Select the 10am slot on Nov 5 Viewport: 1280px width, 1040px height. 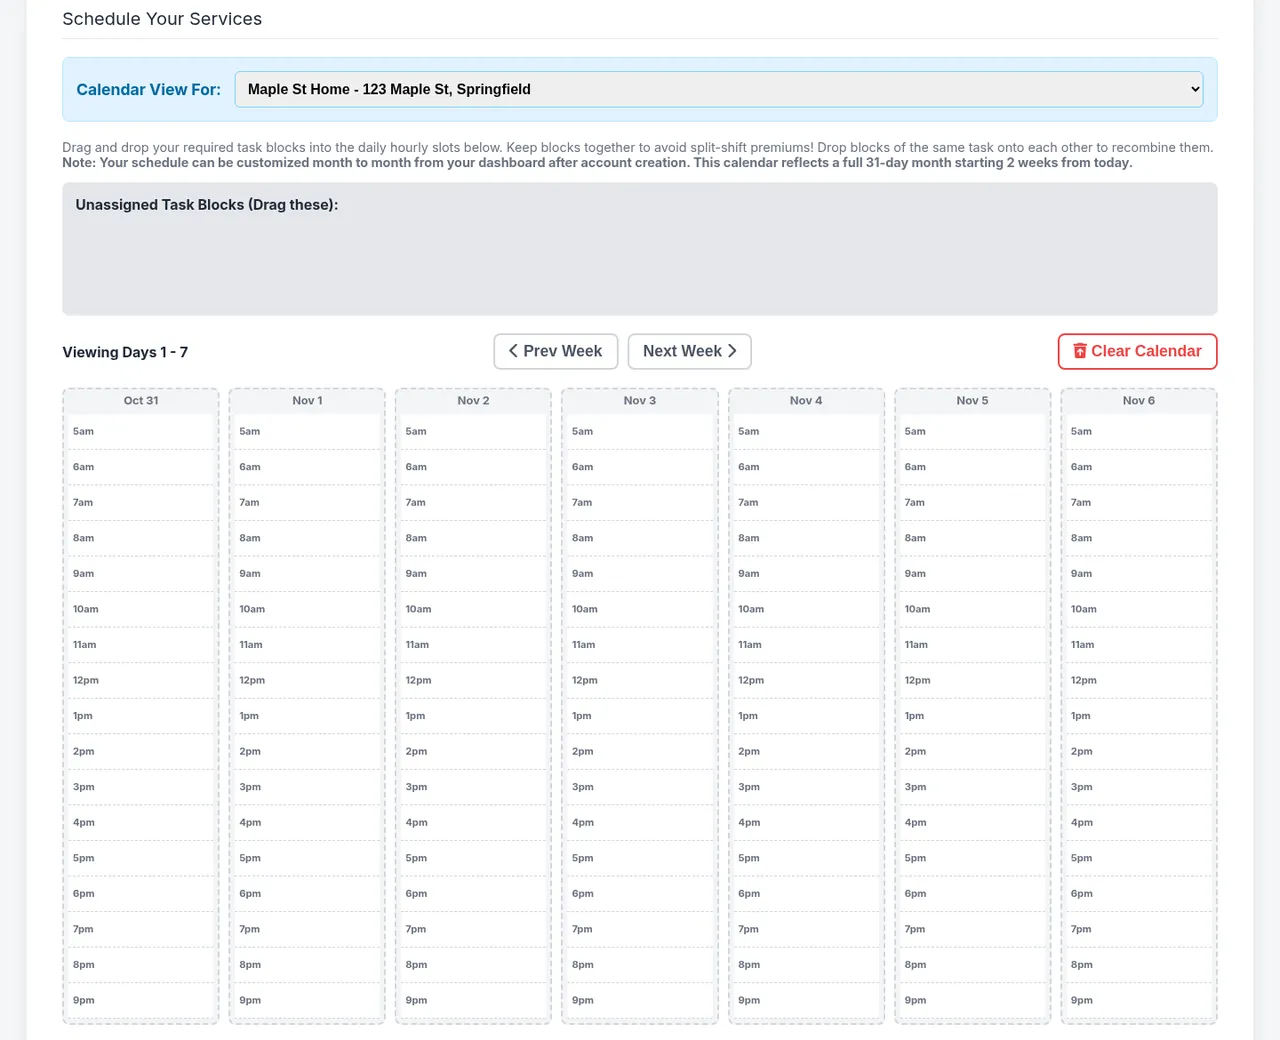click(x=972, y=609)
